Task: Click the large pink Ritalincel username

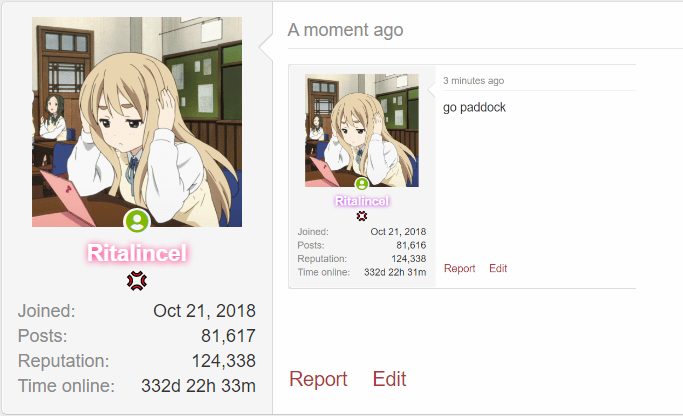Action: (137, 253)
